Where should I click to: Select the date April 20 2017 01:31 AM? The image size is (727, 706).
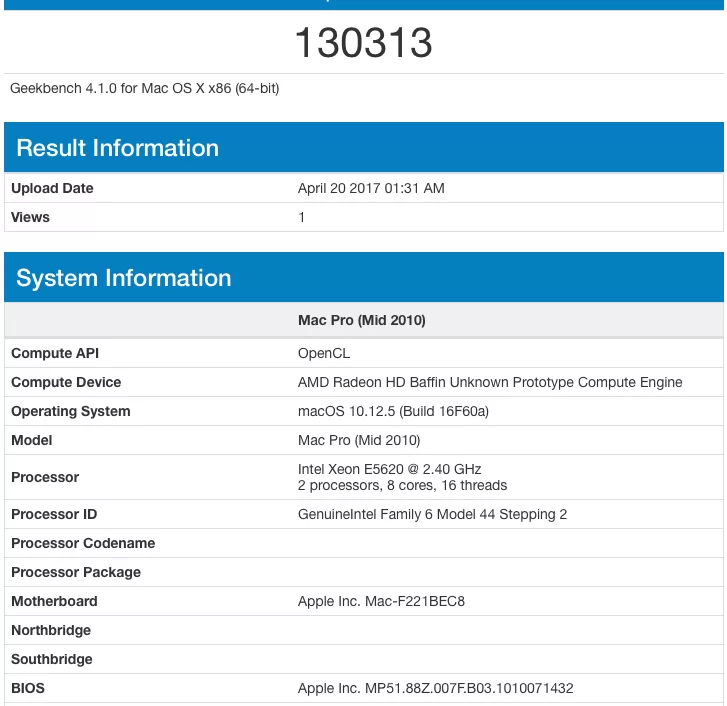tap(371, 188)
